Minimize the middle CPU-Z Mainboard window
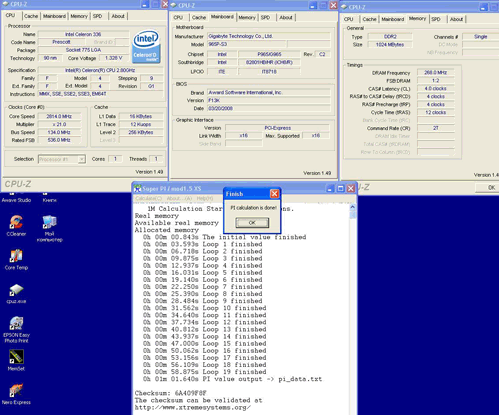 [x=313, y=5]
